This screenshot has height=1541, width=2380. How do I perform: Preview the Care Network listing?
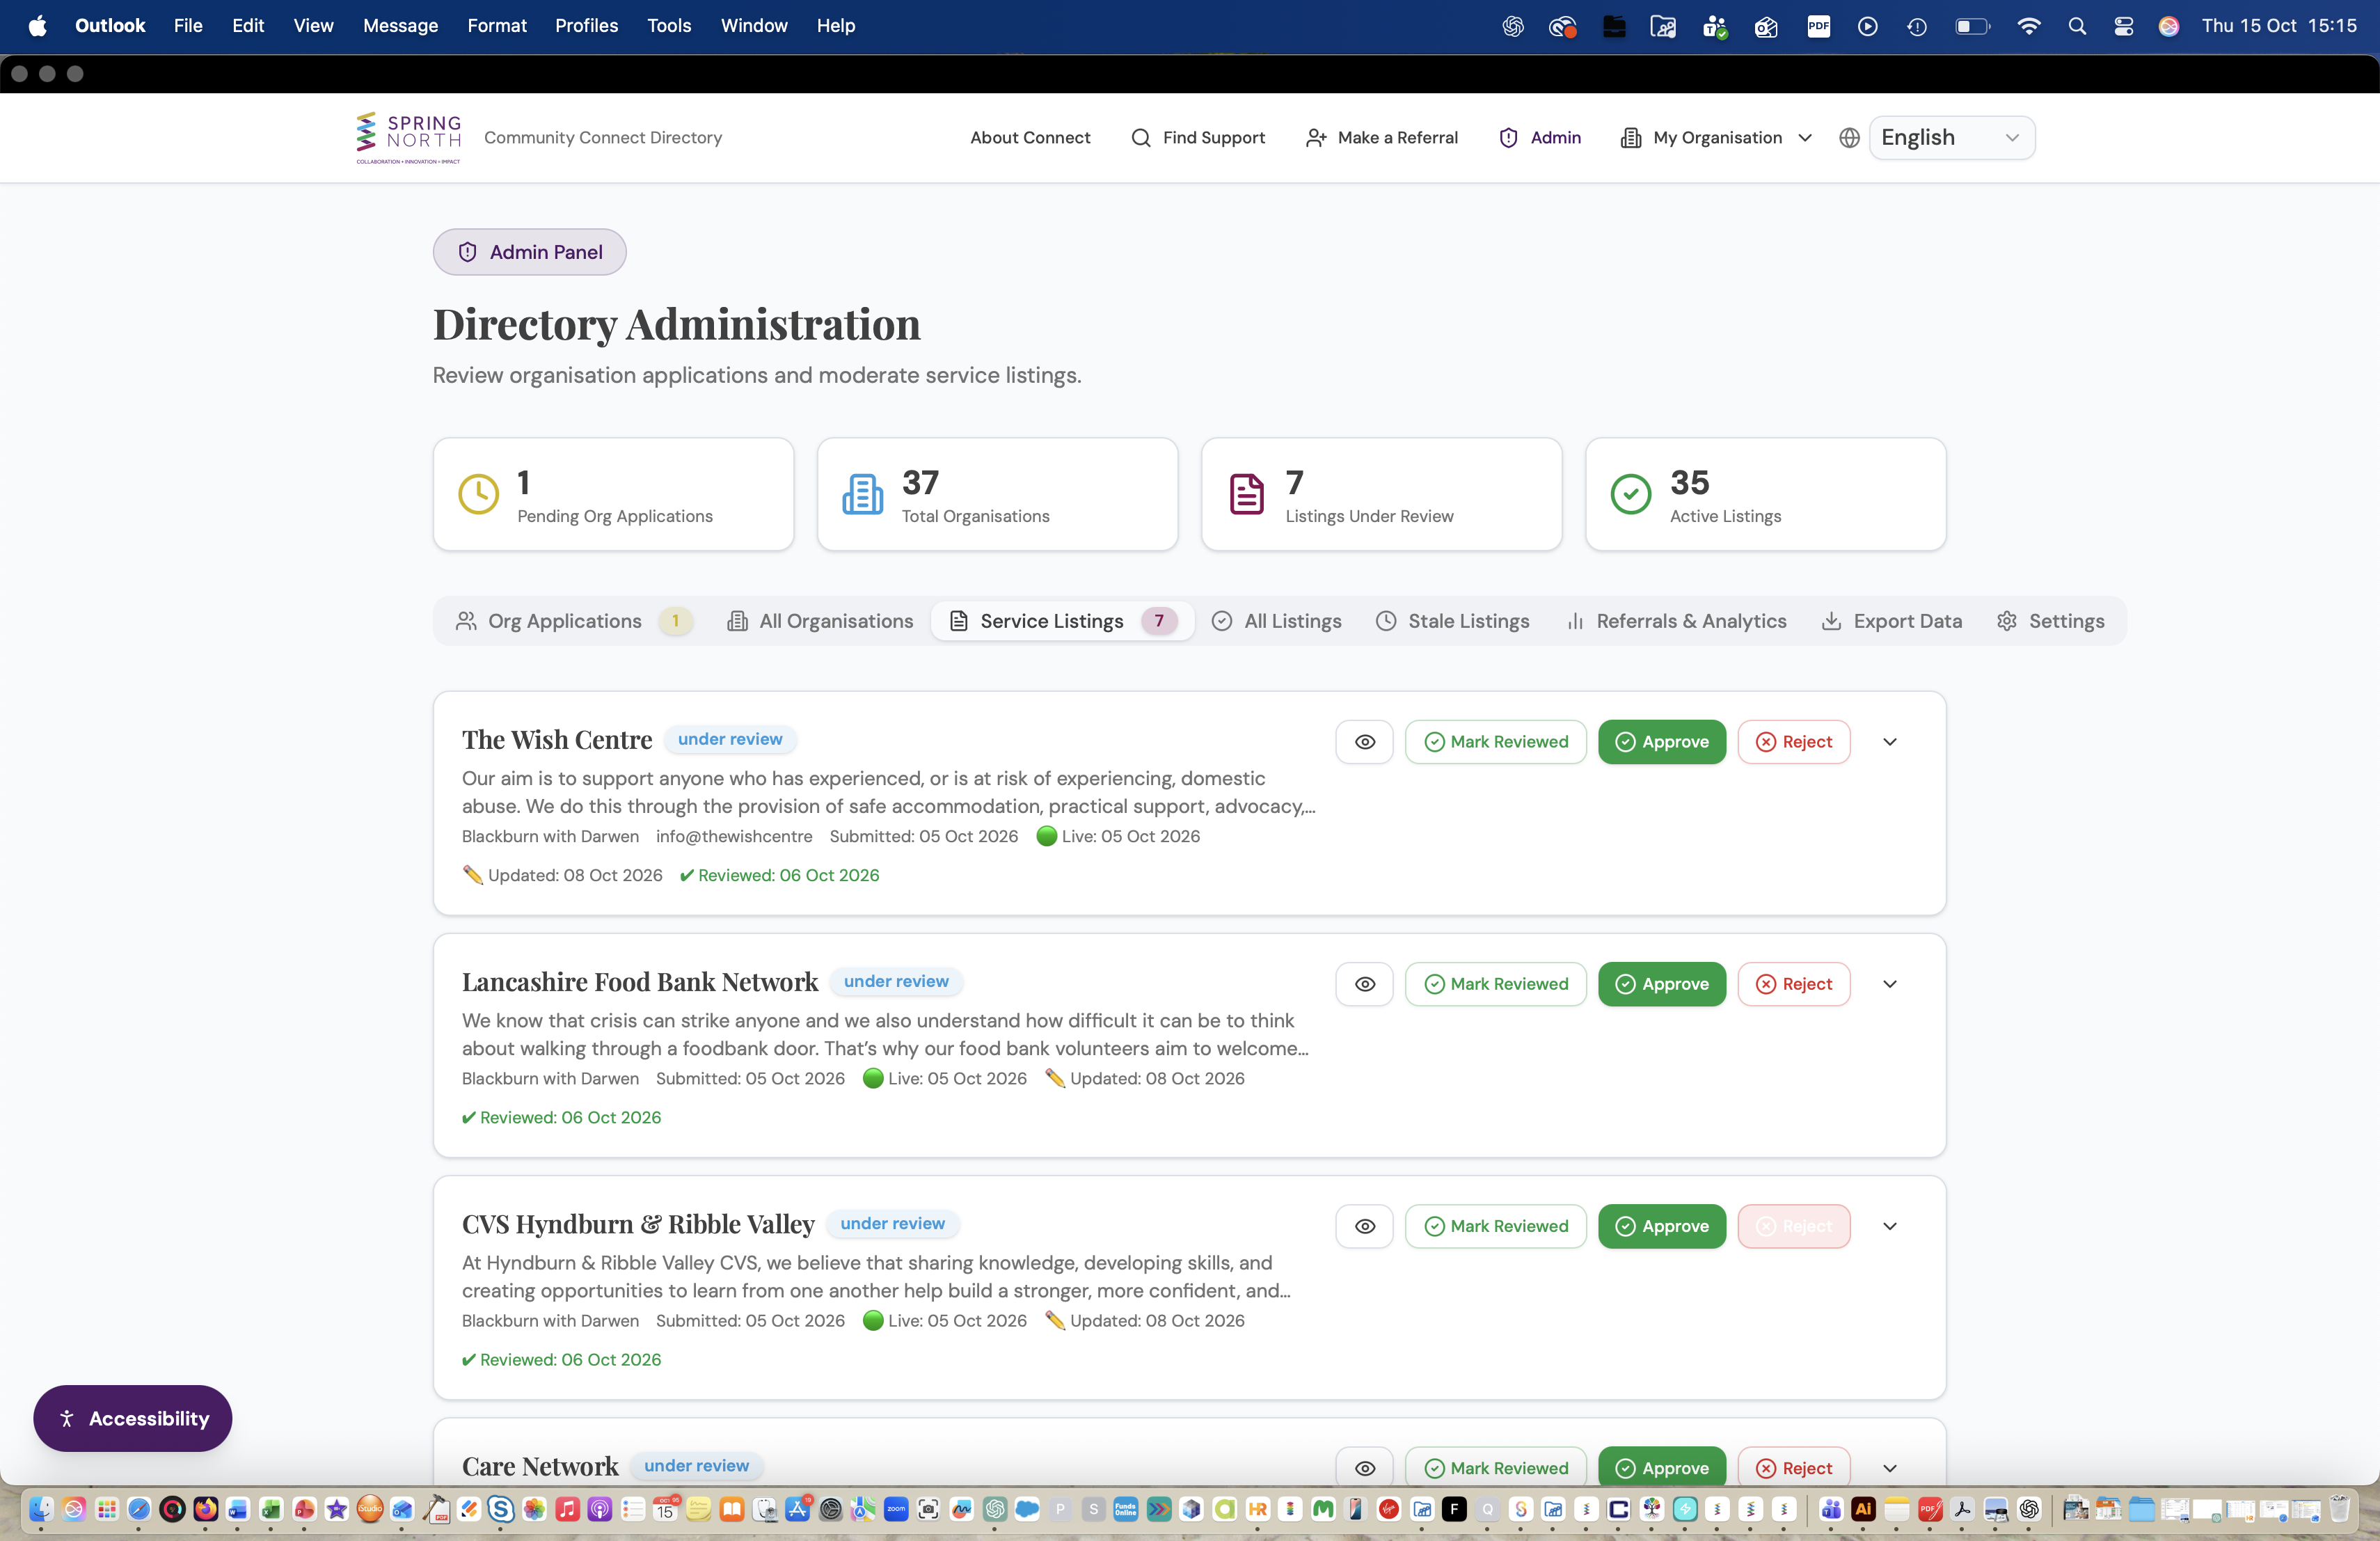coord(1364,1467)
